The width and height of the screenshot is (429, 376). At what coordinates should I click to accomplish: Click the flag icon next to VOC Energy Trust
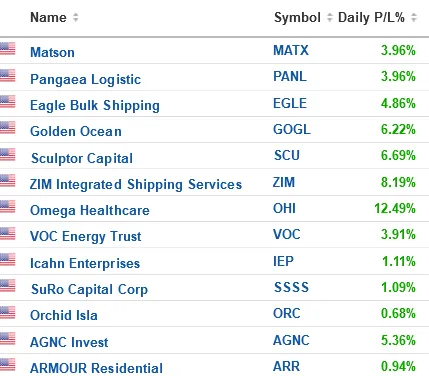(x=7, y=234)
